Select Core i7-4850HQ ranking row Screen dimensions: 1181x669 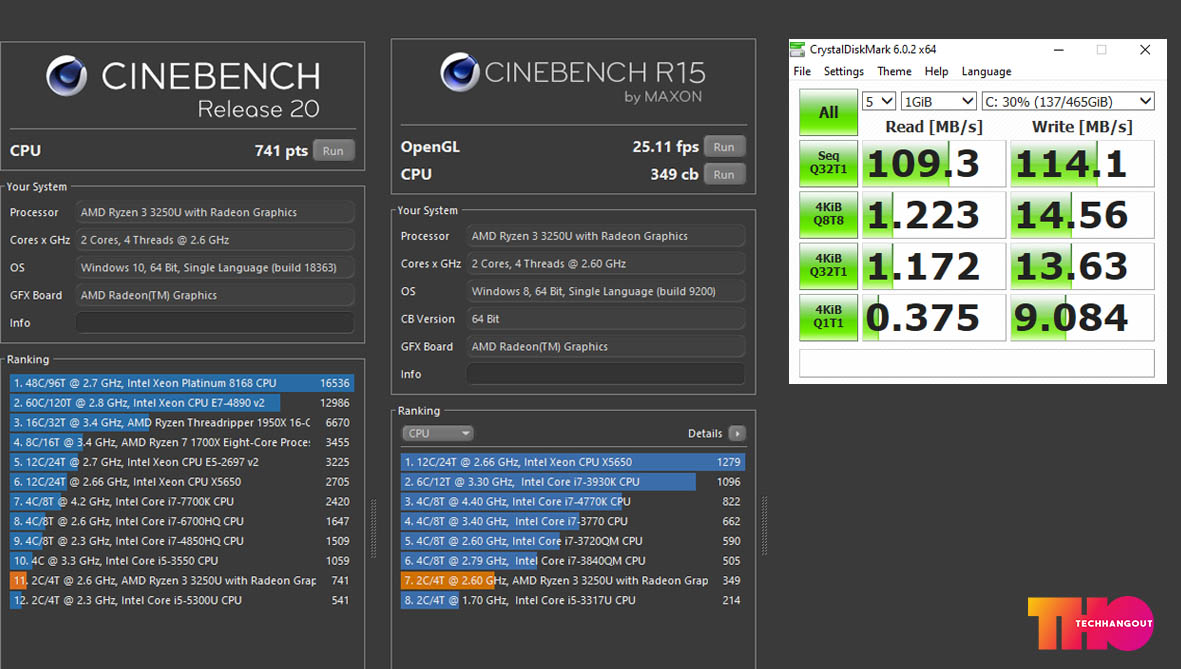pyautogui.click(x=182, y=541)
